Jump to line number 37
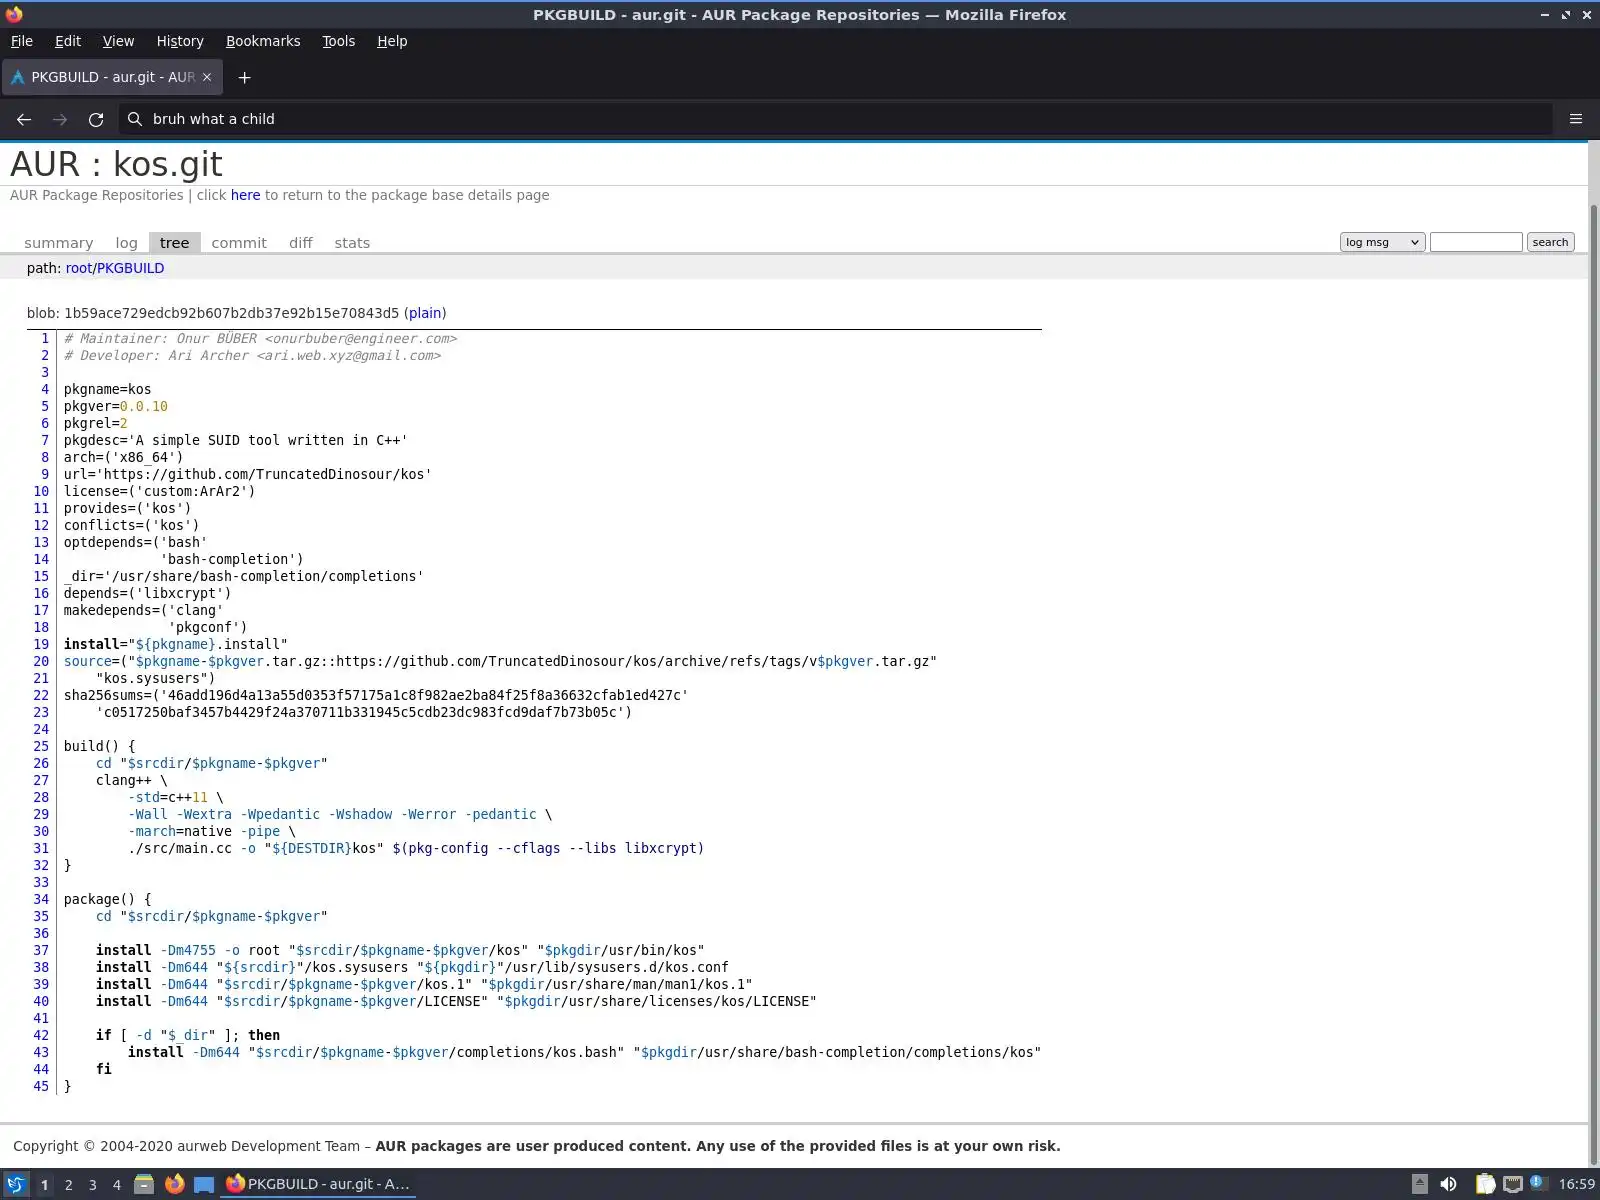This screenshot has width=1600, height=1200. (x=41, y=951)
